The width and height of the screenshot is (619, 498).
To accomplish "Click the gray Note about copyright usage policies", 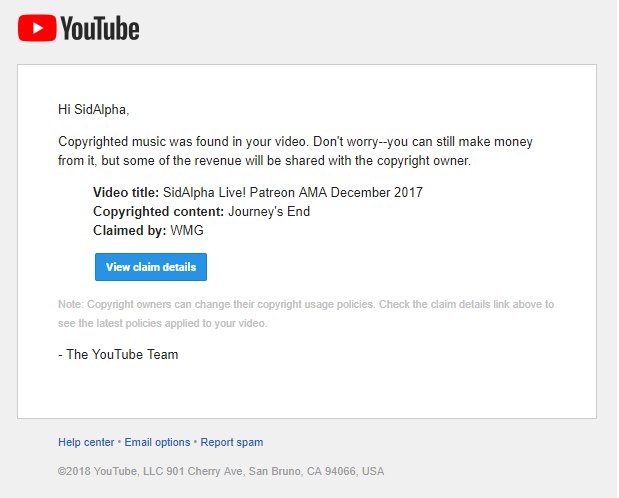I will (306, 304).
